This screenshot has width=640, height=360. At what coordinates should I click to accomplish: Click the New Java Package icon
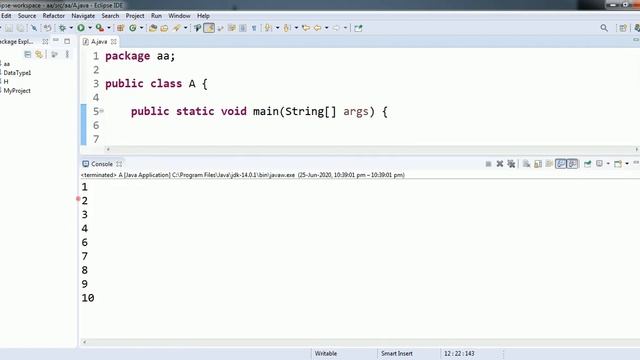click(120, 28)
